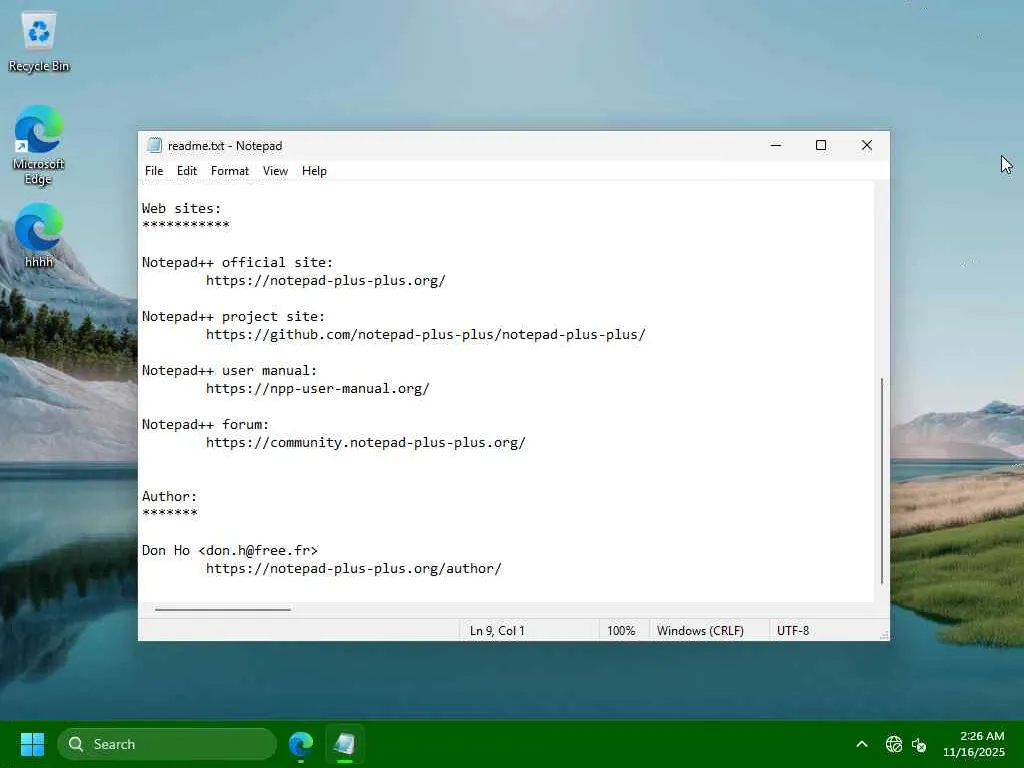Open the Edit menu
This screenshot has width=1024, height=768.
[187, 170]
